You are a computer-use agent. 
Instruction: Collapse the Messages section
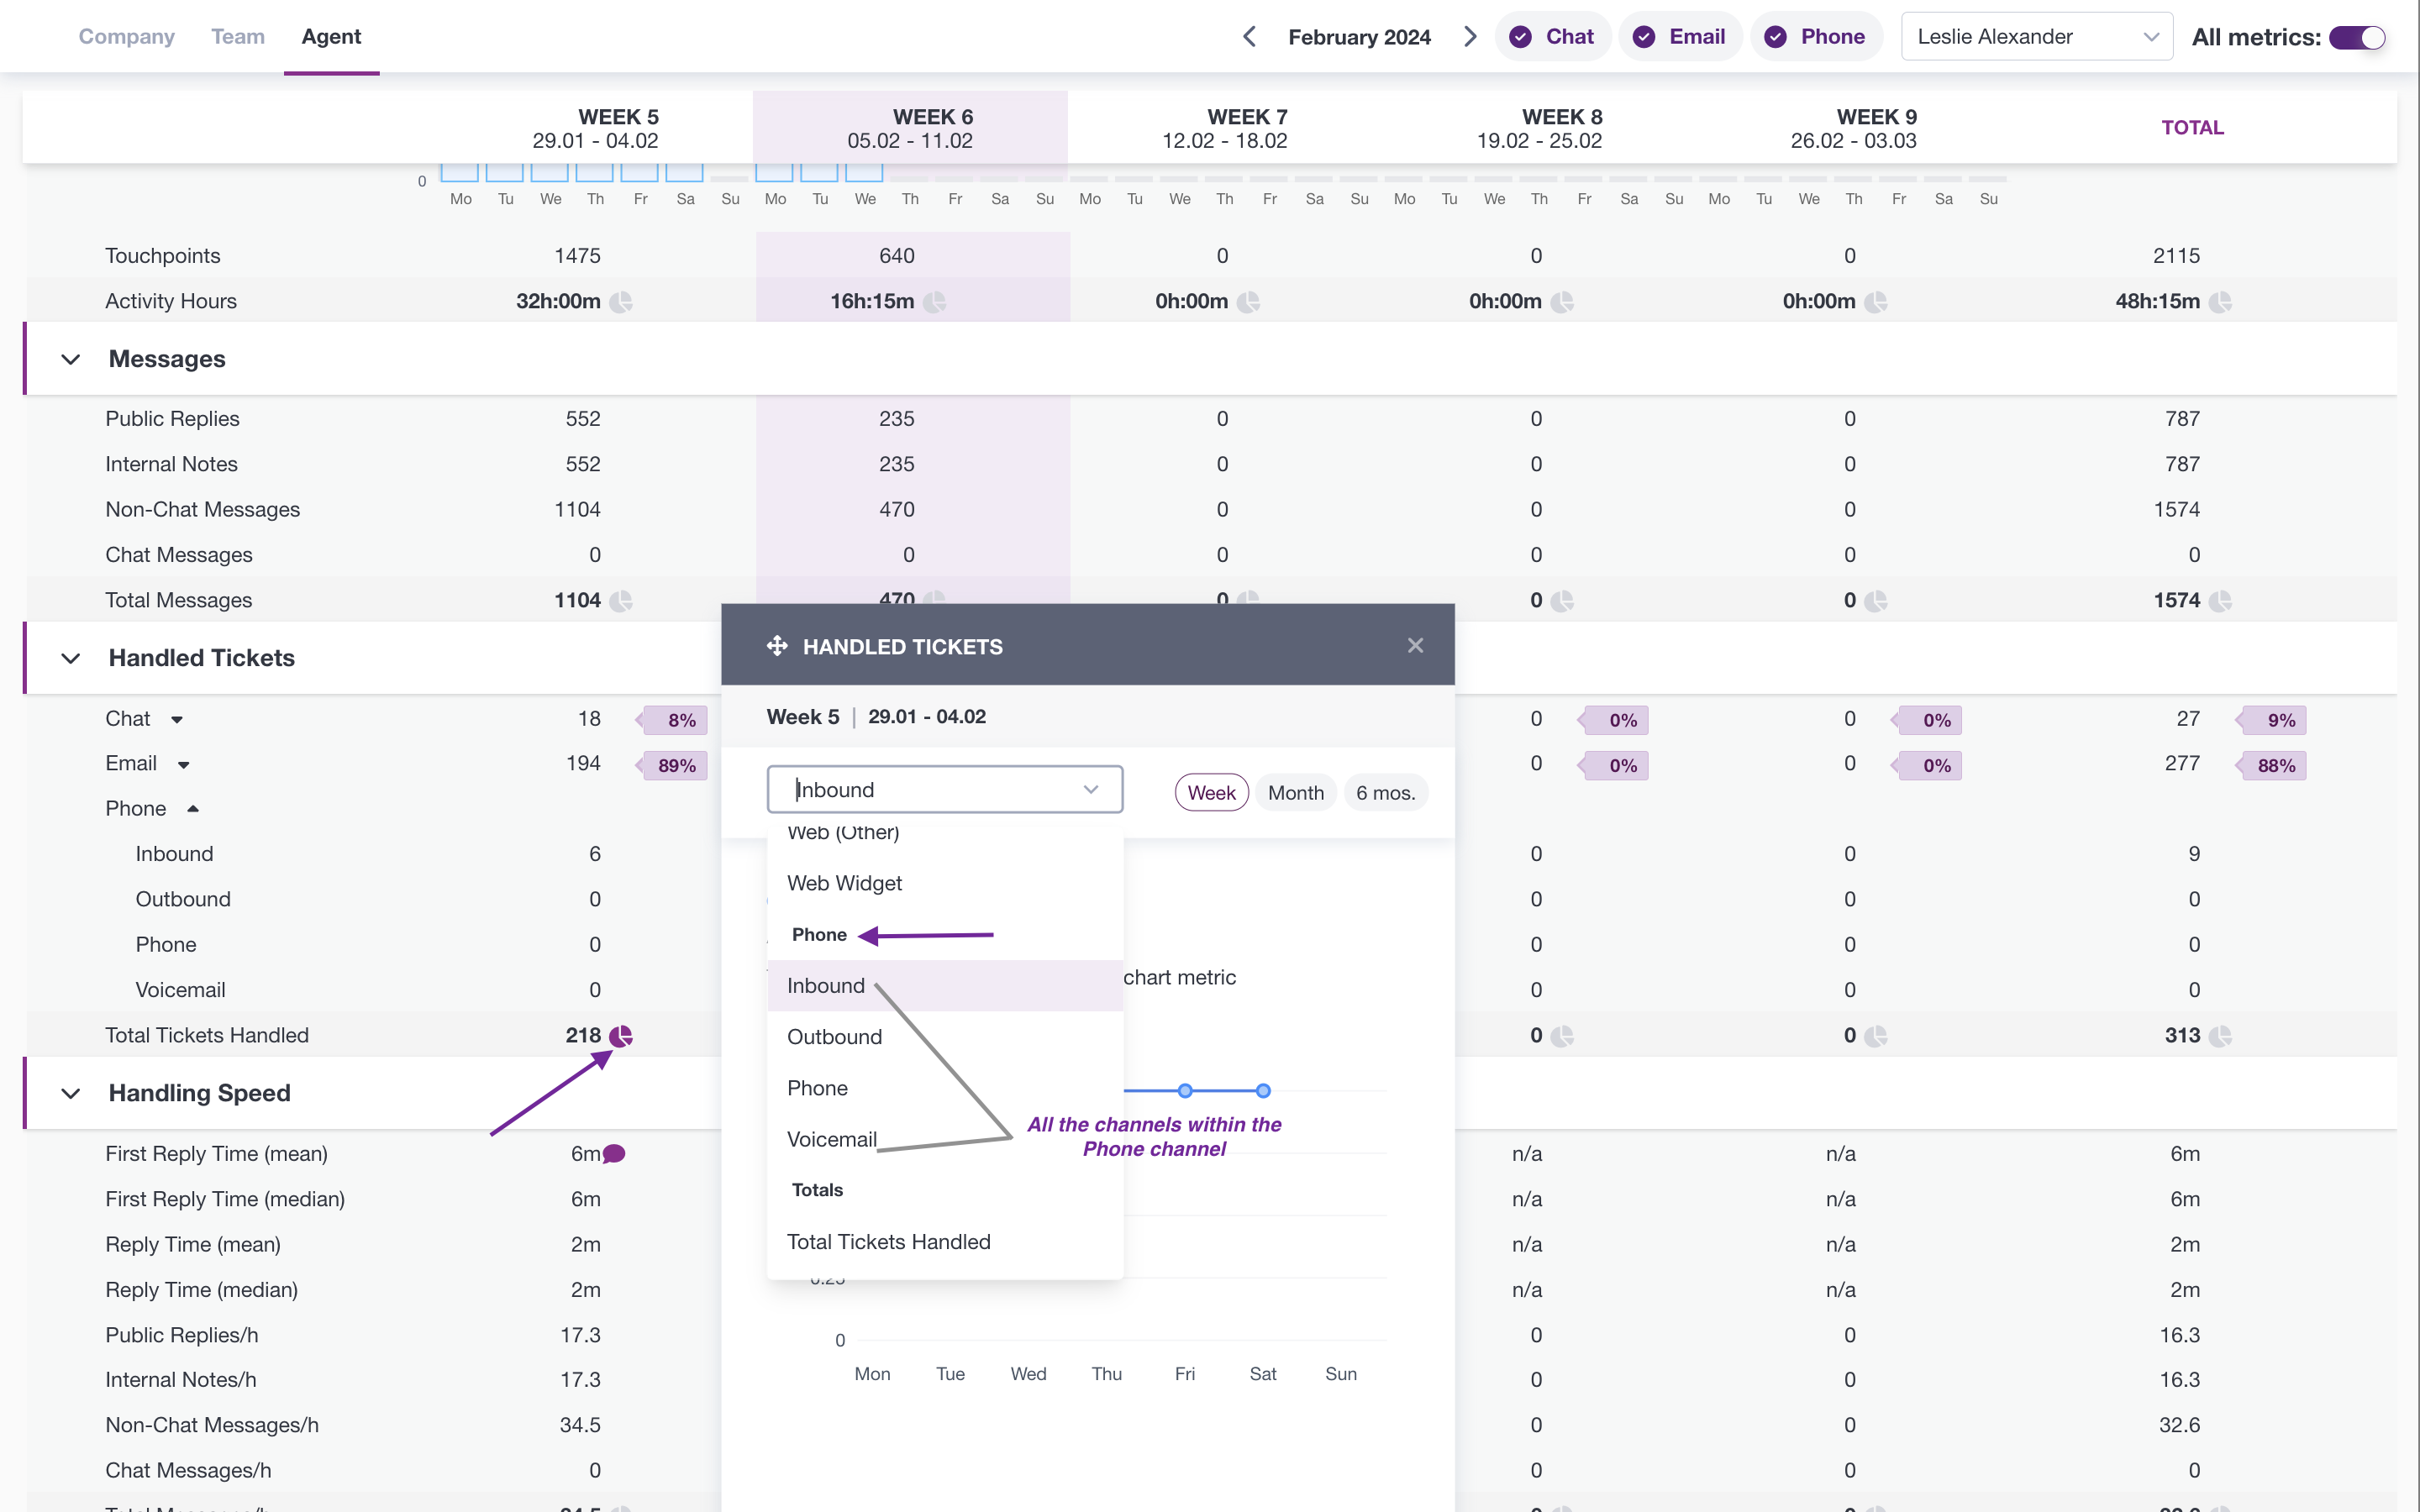(x=70, y=359)
